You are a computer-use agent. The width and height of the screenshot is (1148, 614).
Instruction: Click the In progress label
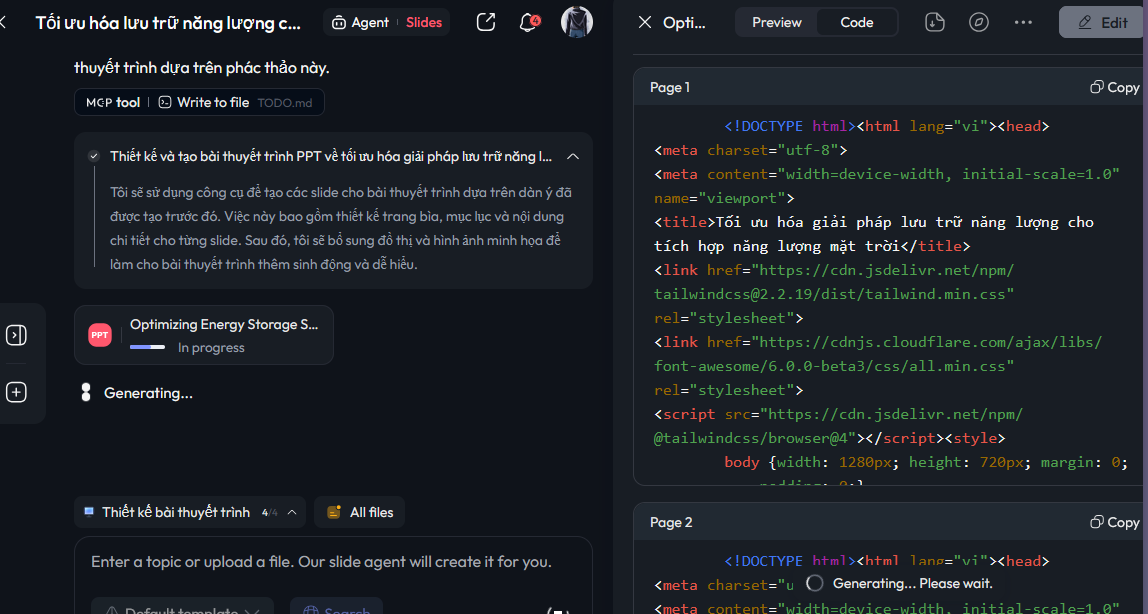211,348
